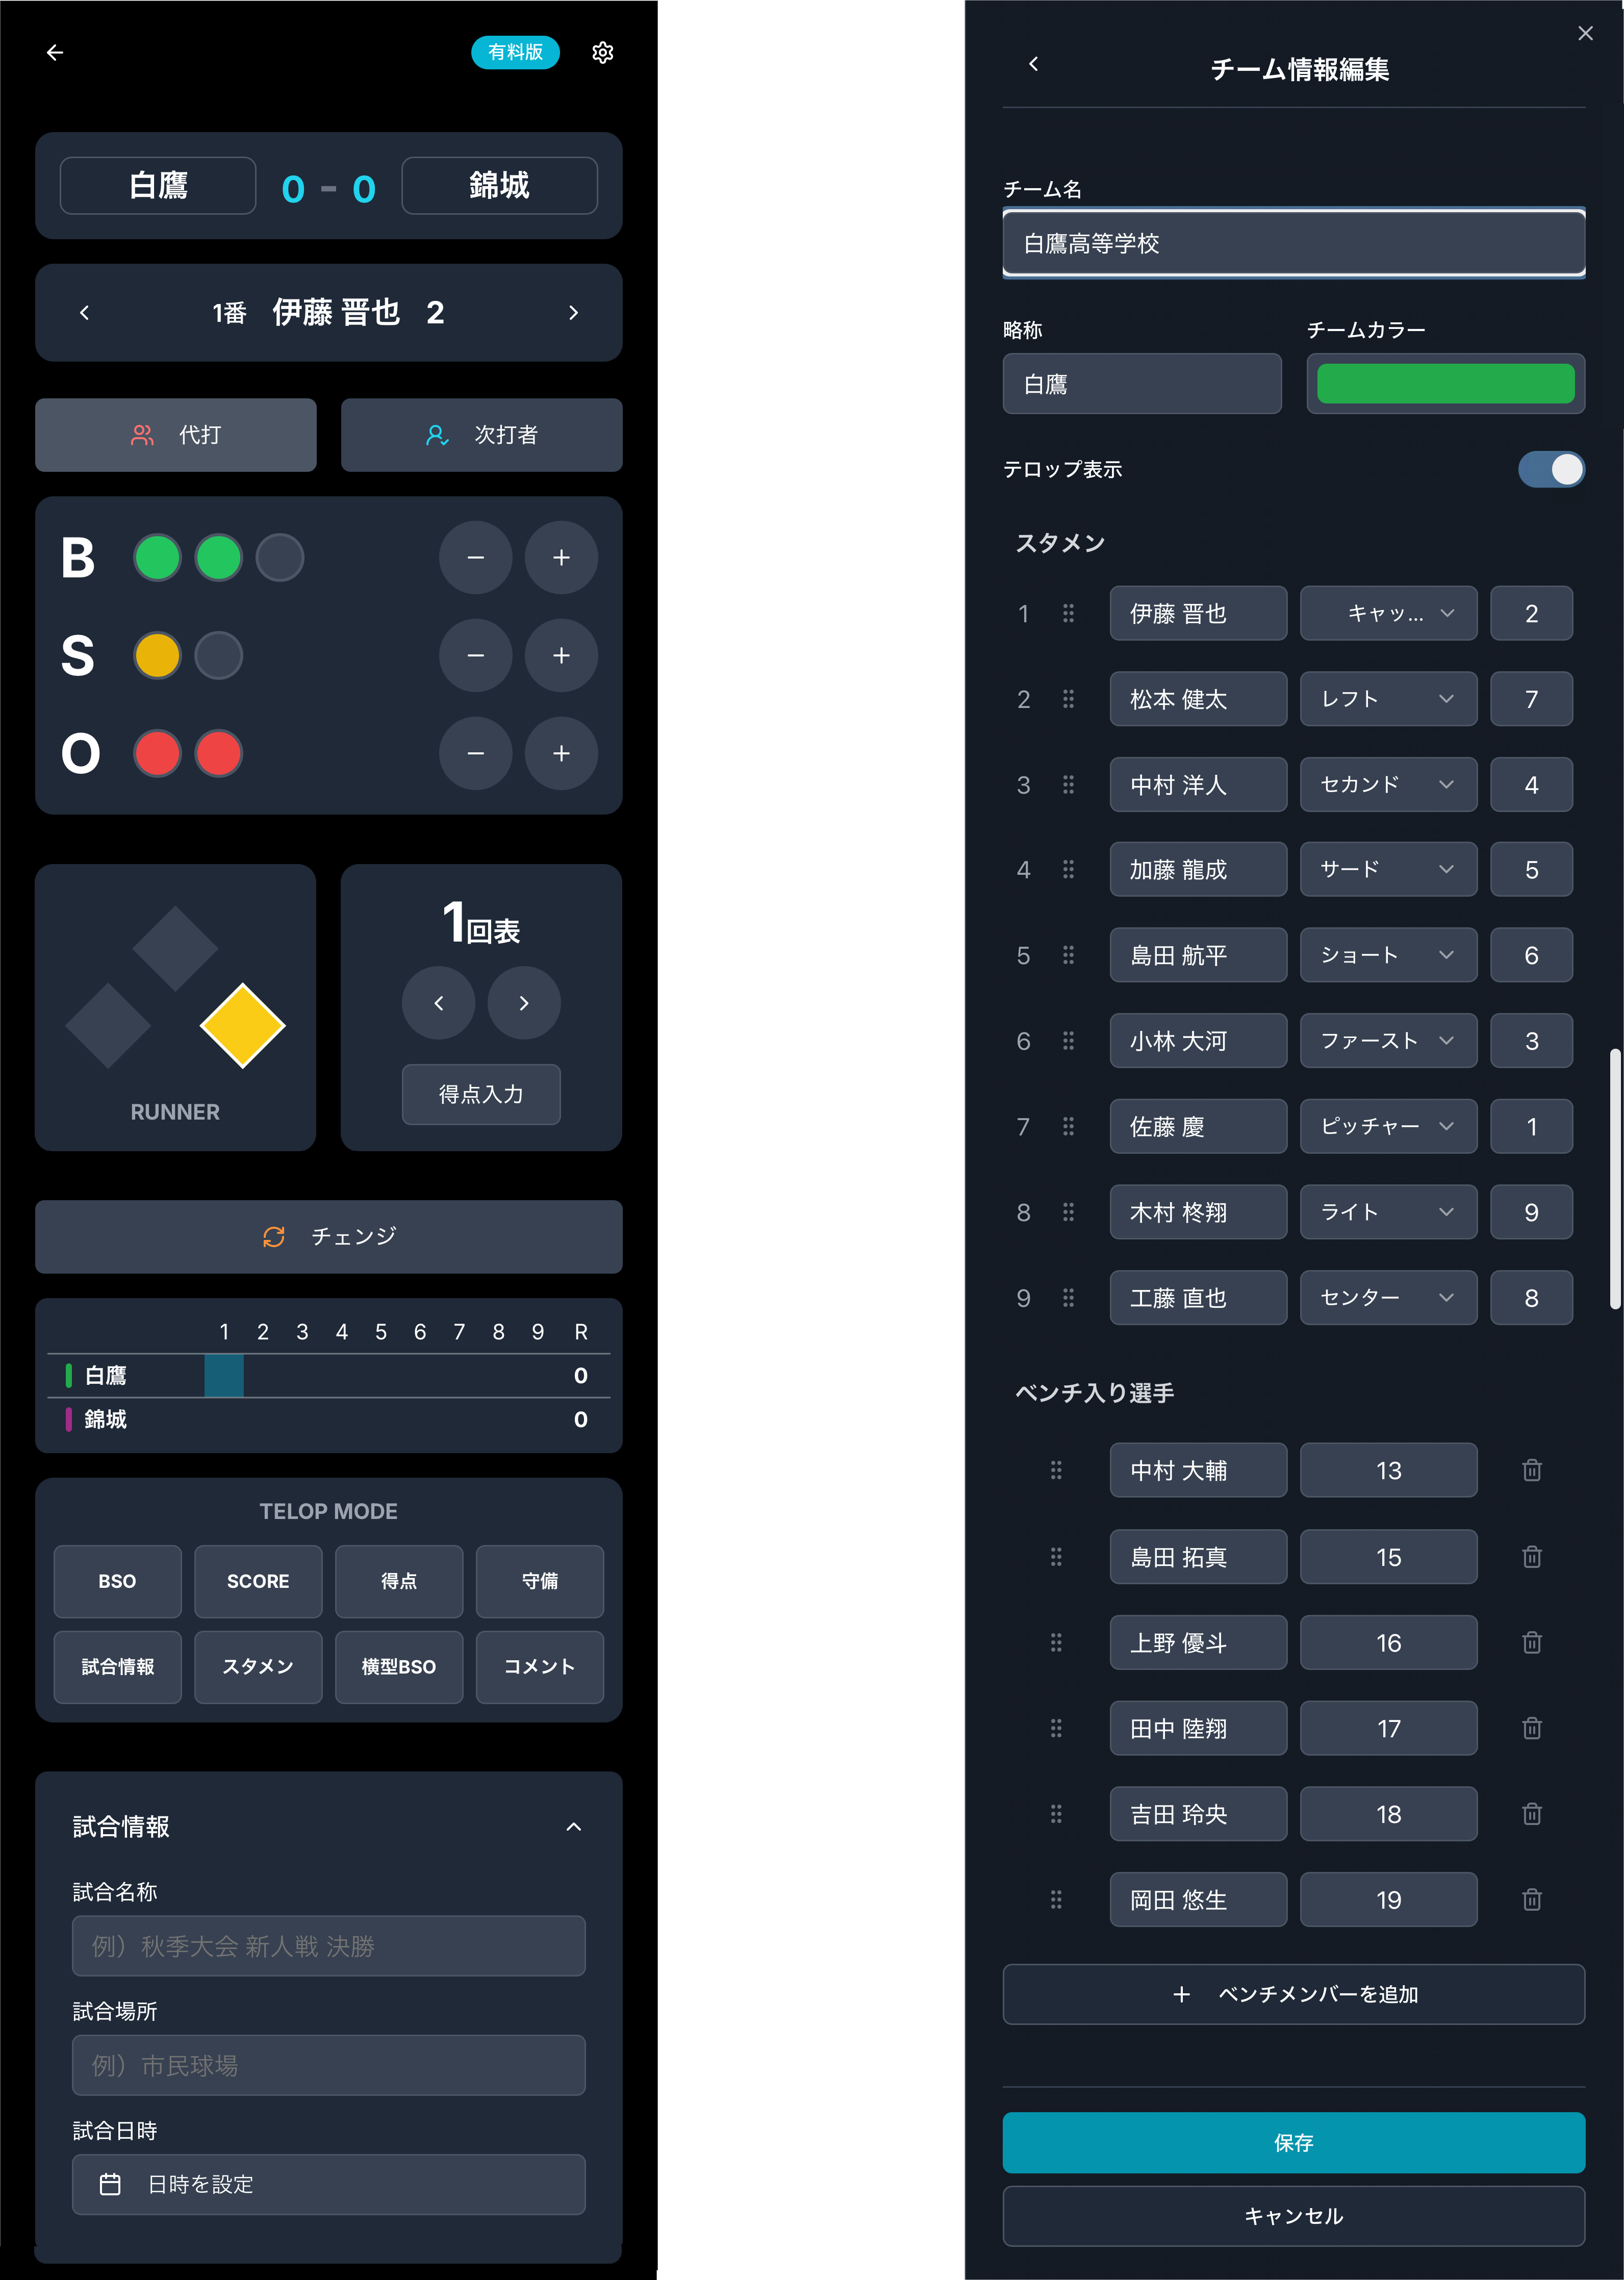Toggle the first base runner diamond

[x=243, y=1025]
